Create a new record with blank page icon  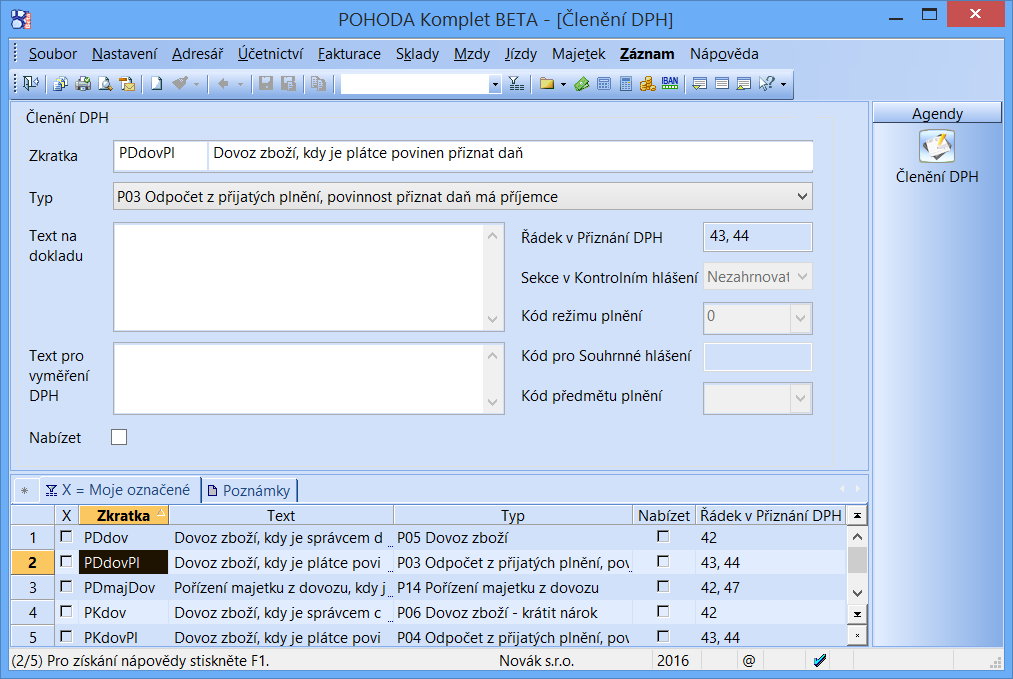(156, 83)
